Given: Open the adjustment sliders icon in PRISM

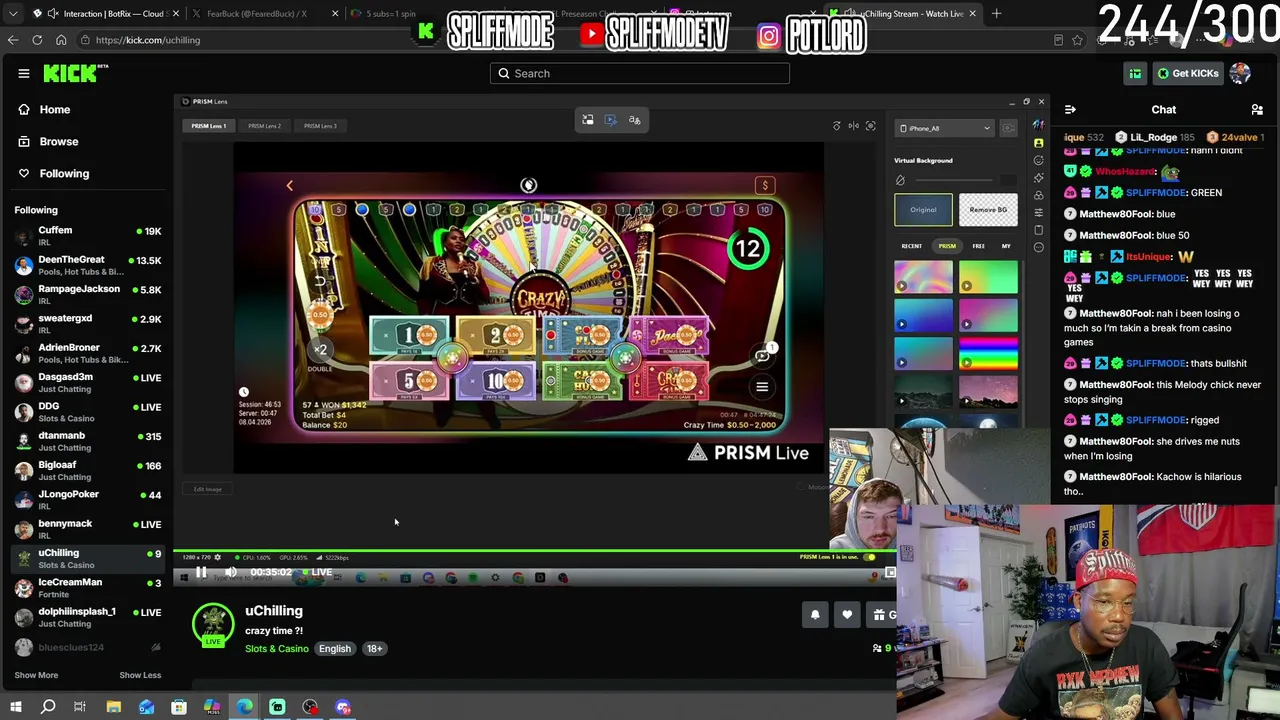Looking at the screenshot, I should pos(1038,213).
